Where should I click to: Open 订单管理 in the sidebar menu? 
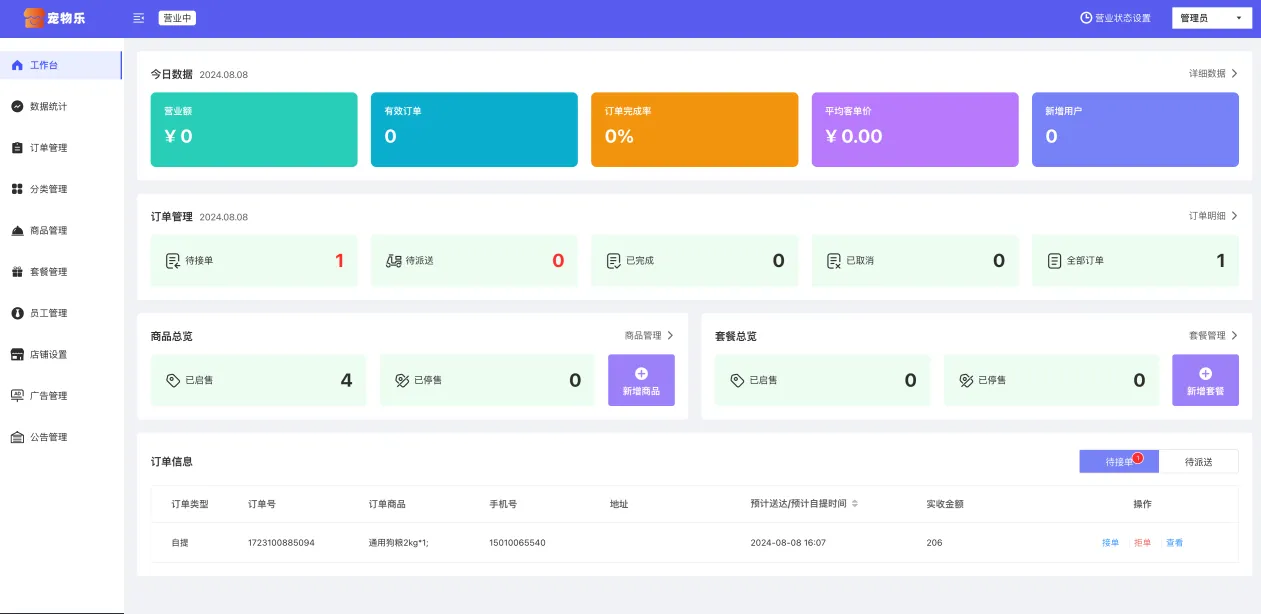click(x=48, y=148)
